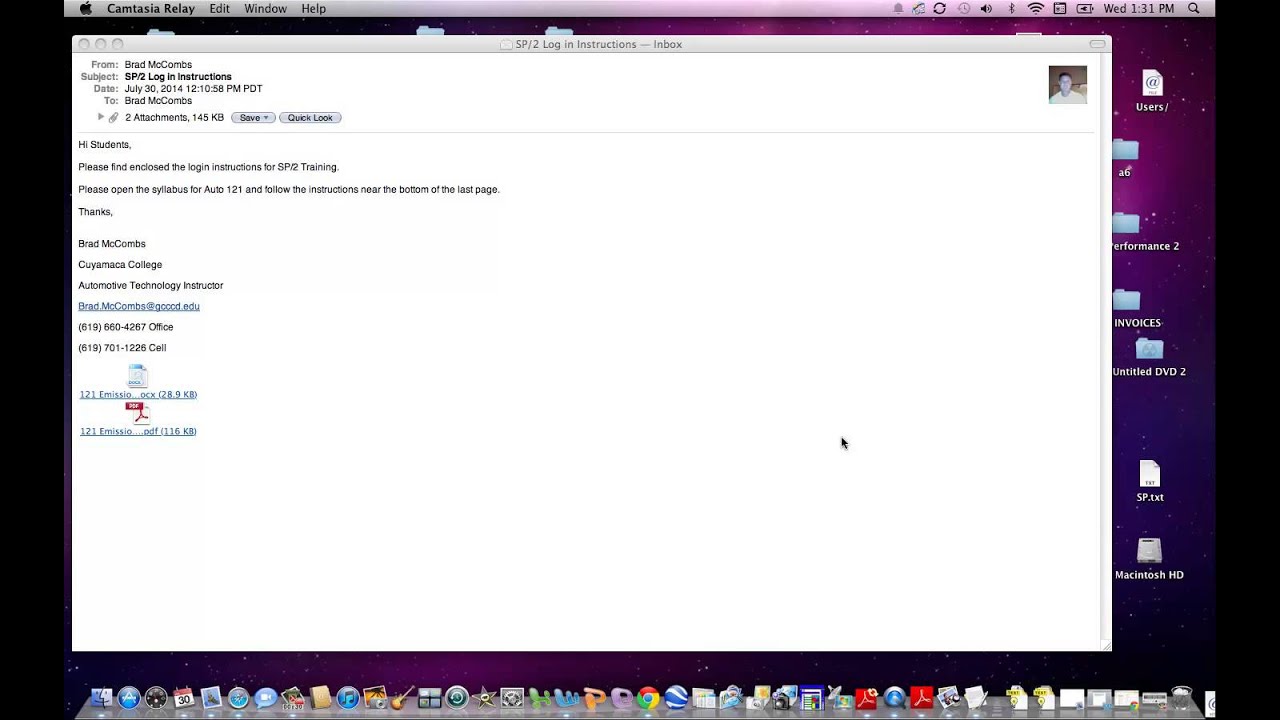
Task: Click the paperclip attachment icon
Action: click(114, 117)
